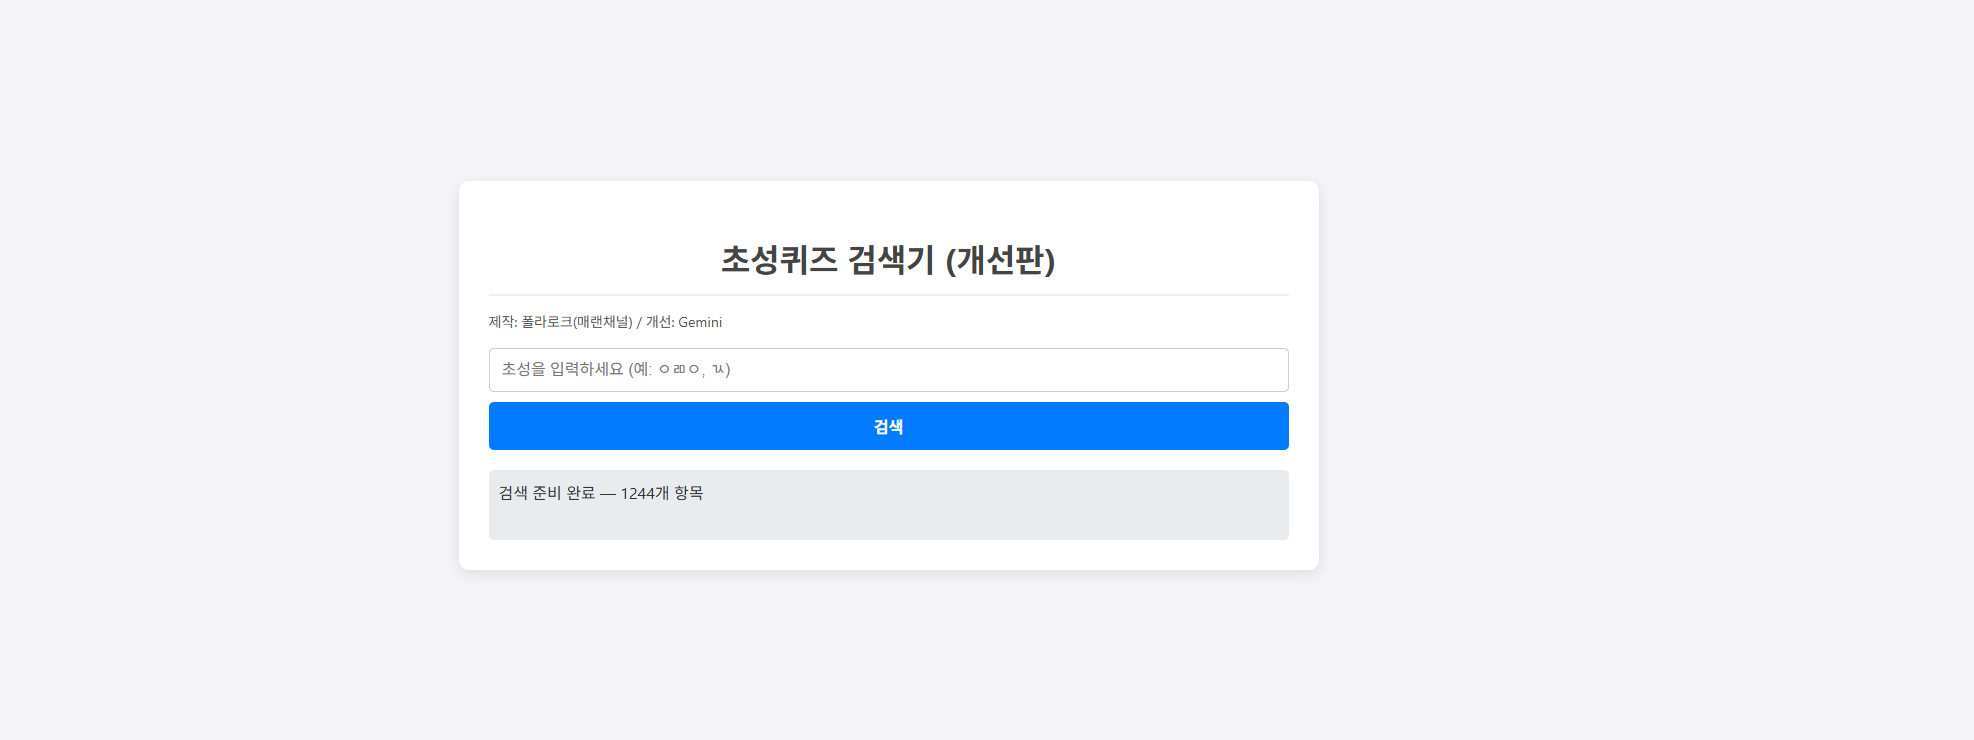The width and height of the screenshot is (1974, 740).
Task: Click the Gemini text in the credits
Action: [700, 322]
